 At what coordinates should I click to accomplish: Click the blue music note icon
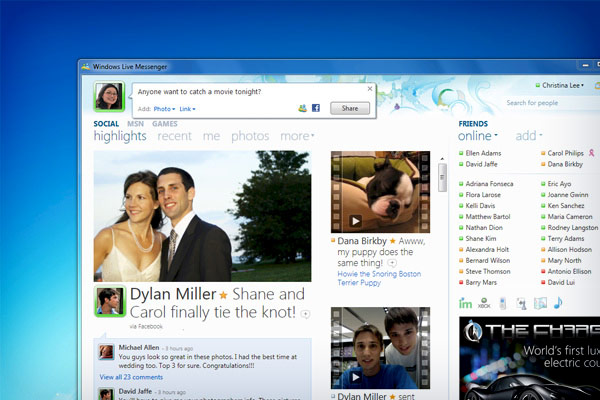(x=558, y=303)
